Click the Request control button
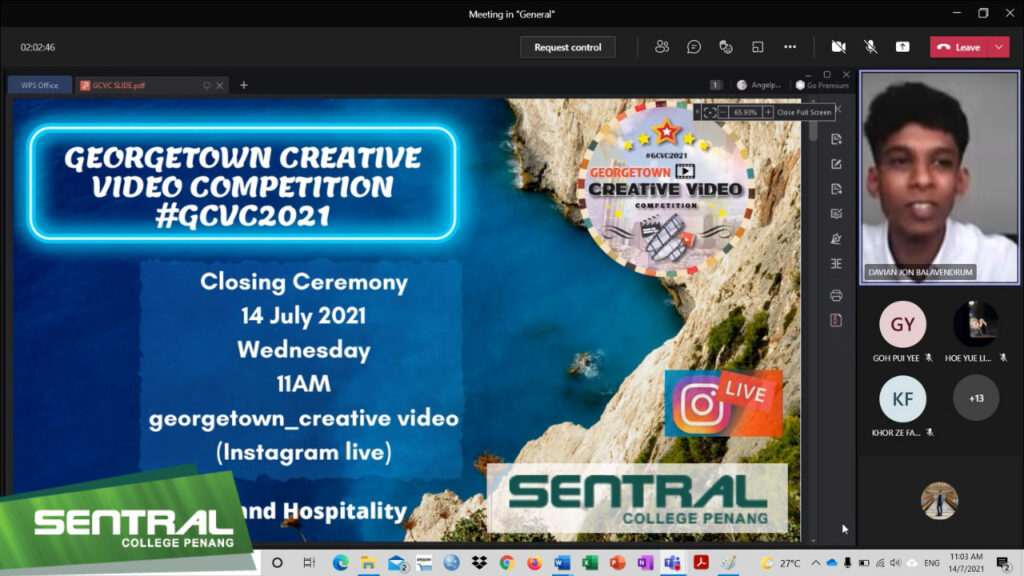This screenshot has width=1024, height=576. [x=568, y=46]
